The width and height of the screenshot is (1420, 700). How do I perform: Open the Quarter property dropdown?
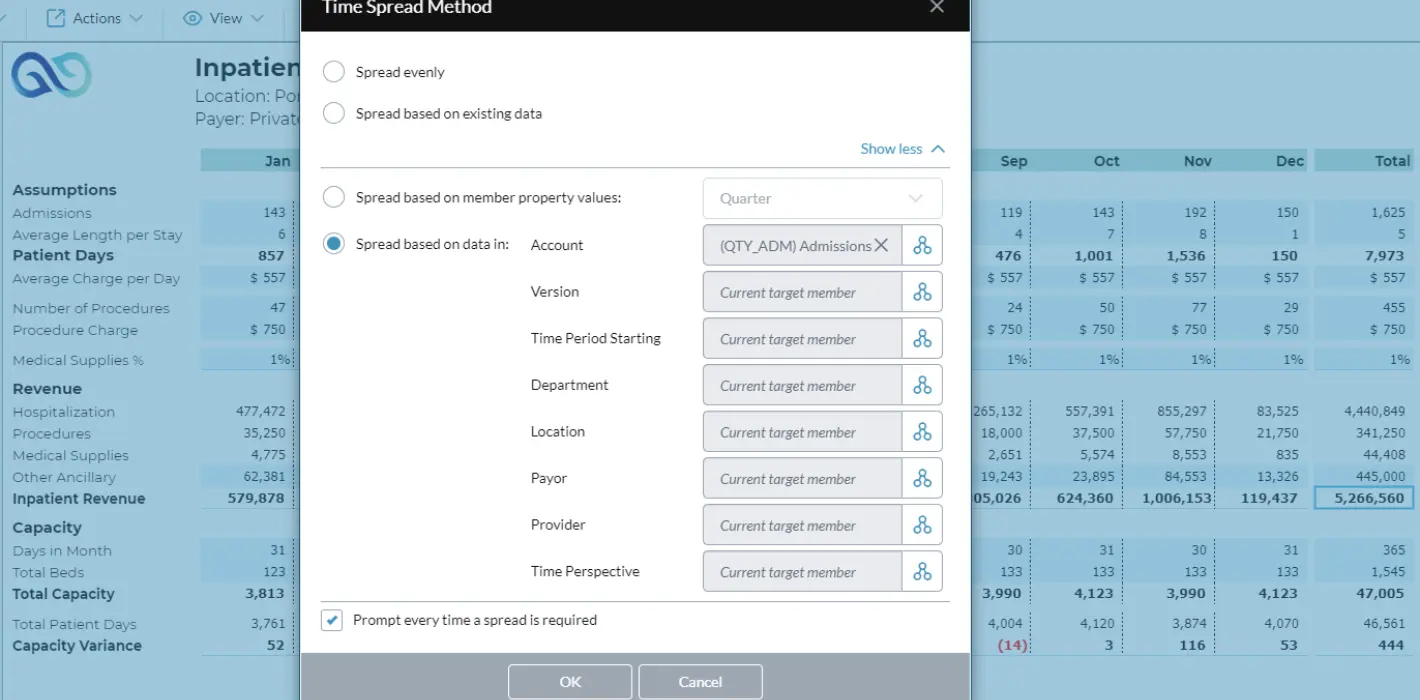point(822,198)
